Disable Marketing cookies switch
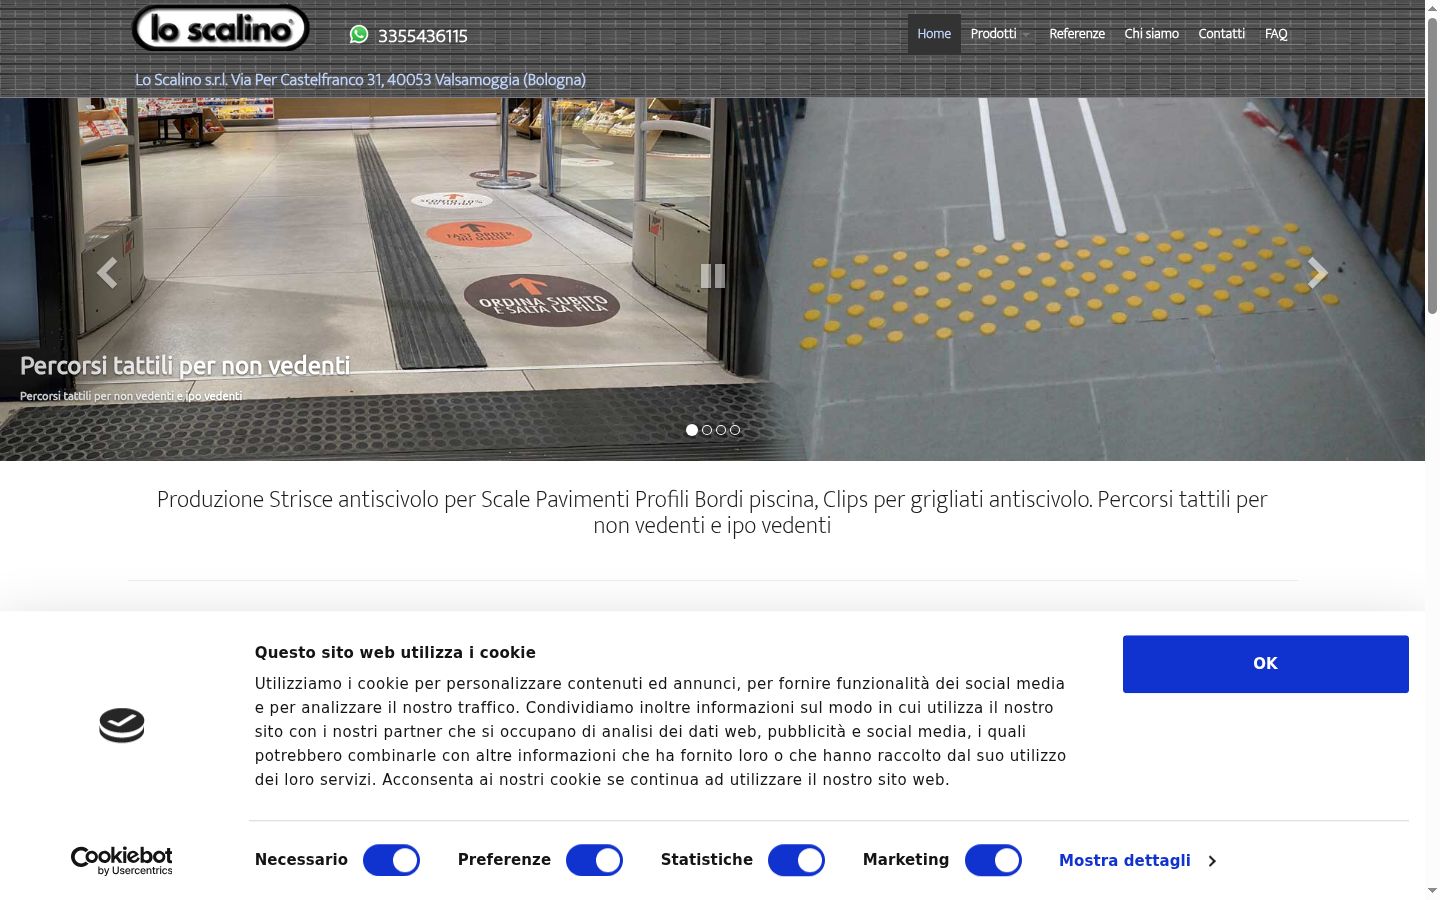Screen dimensions: 1440x900 click(993, 860)
